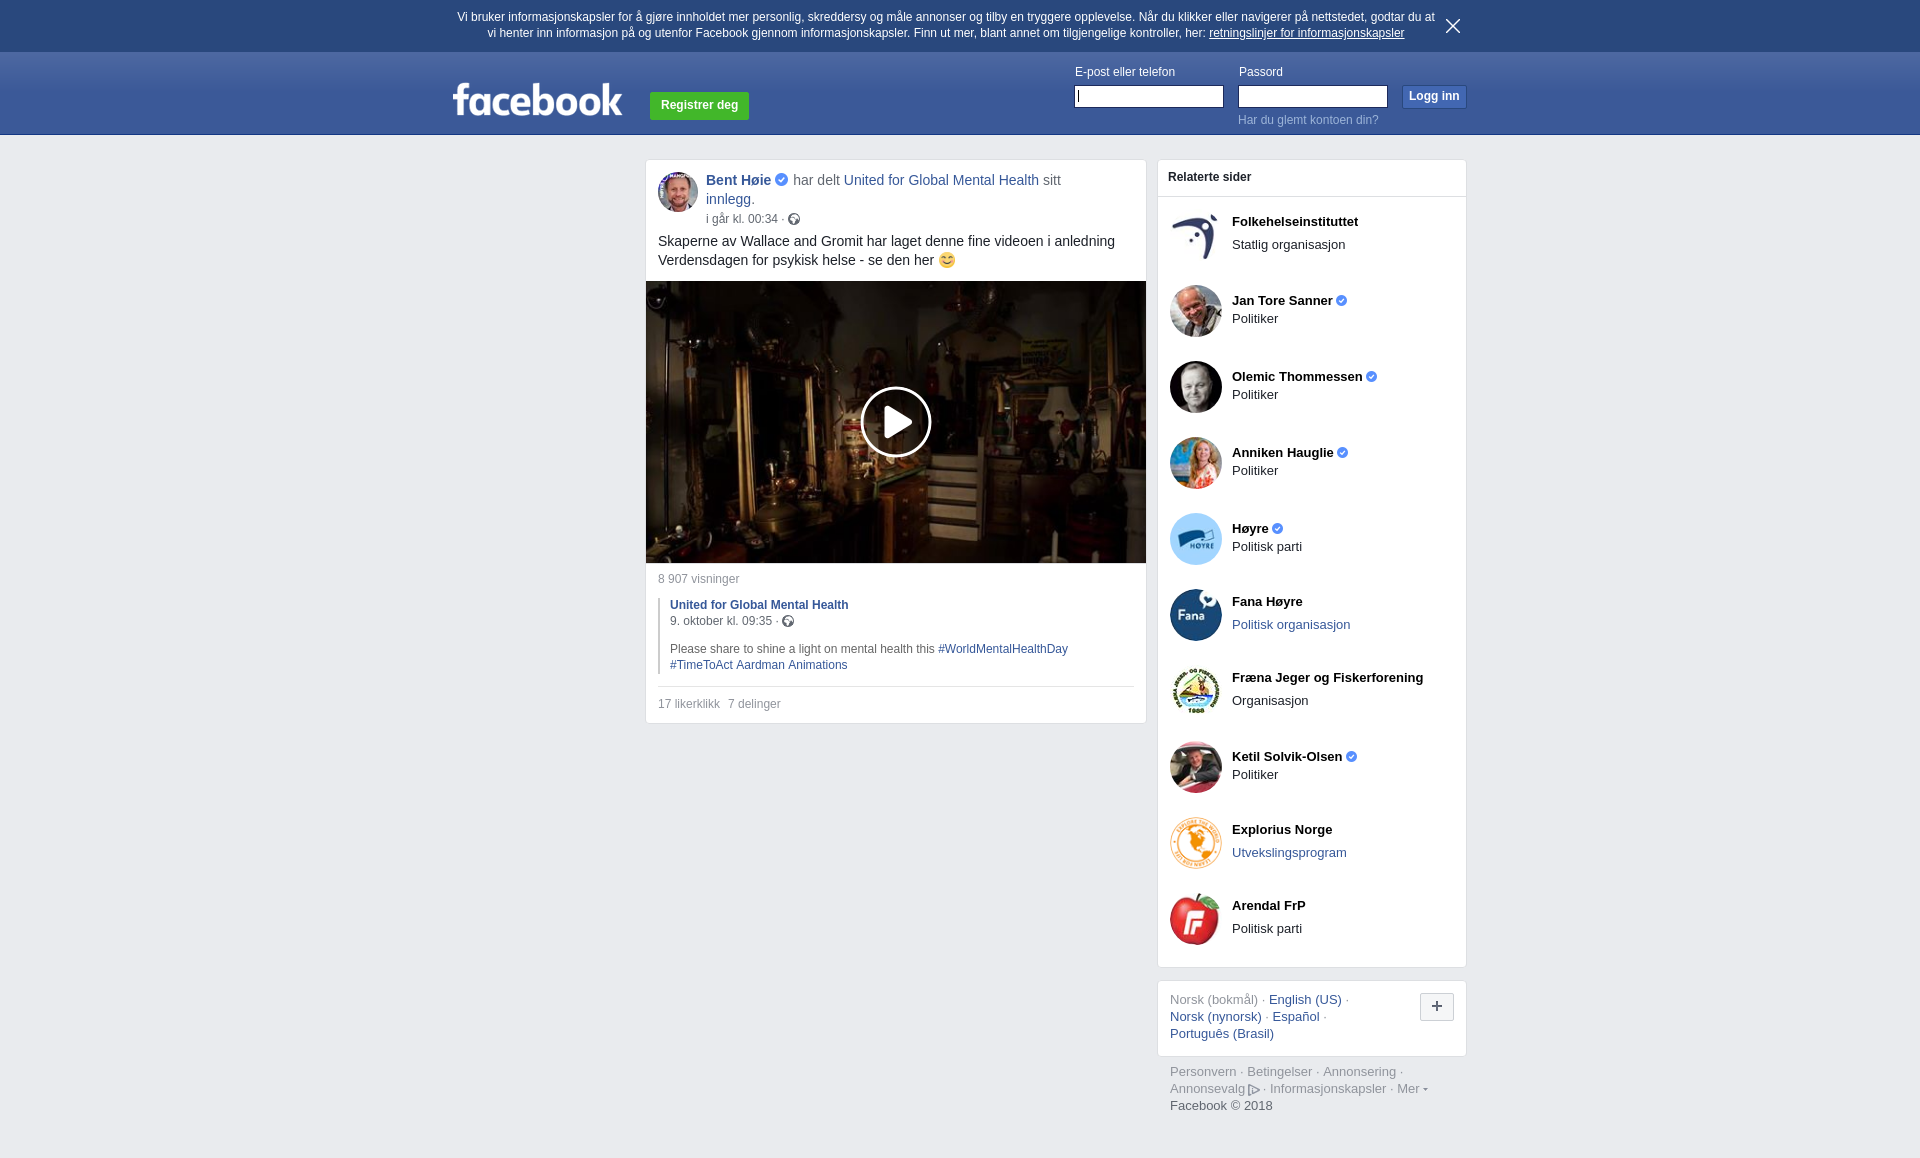Open the 'Informasjonskapsler' footer link

tap(1328, 1089)
